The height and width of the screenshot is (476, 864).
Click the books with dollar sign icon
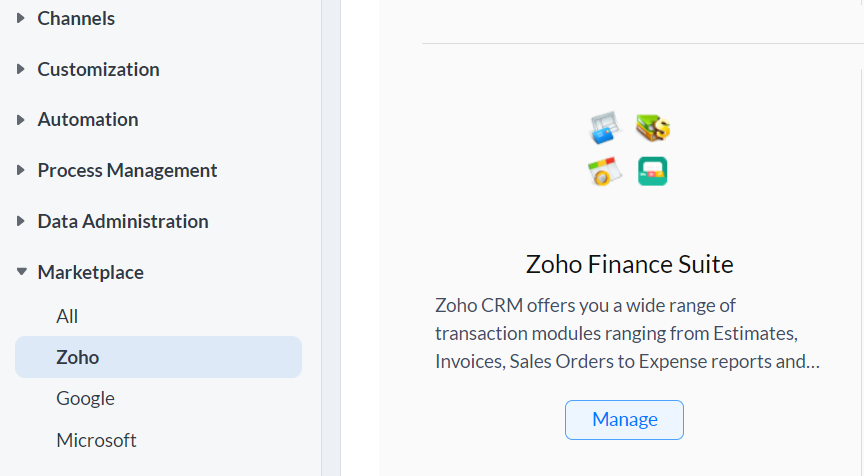[653, 127]
